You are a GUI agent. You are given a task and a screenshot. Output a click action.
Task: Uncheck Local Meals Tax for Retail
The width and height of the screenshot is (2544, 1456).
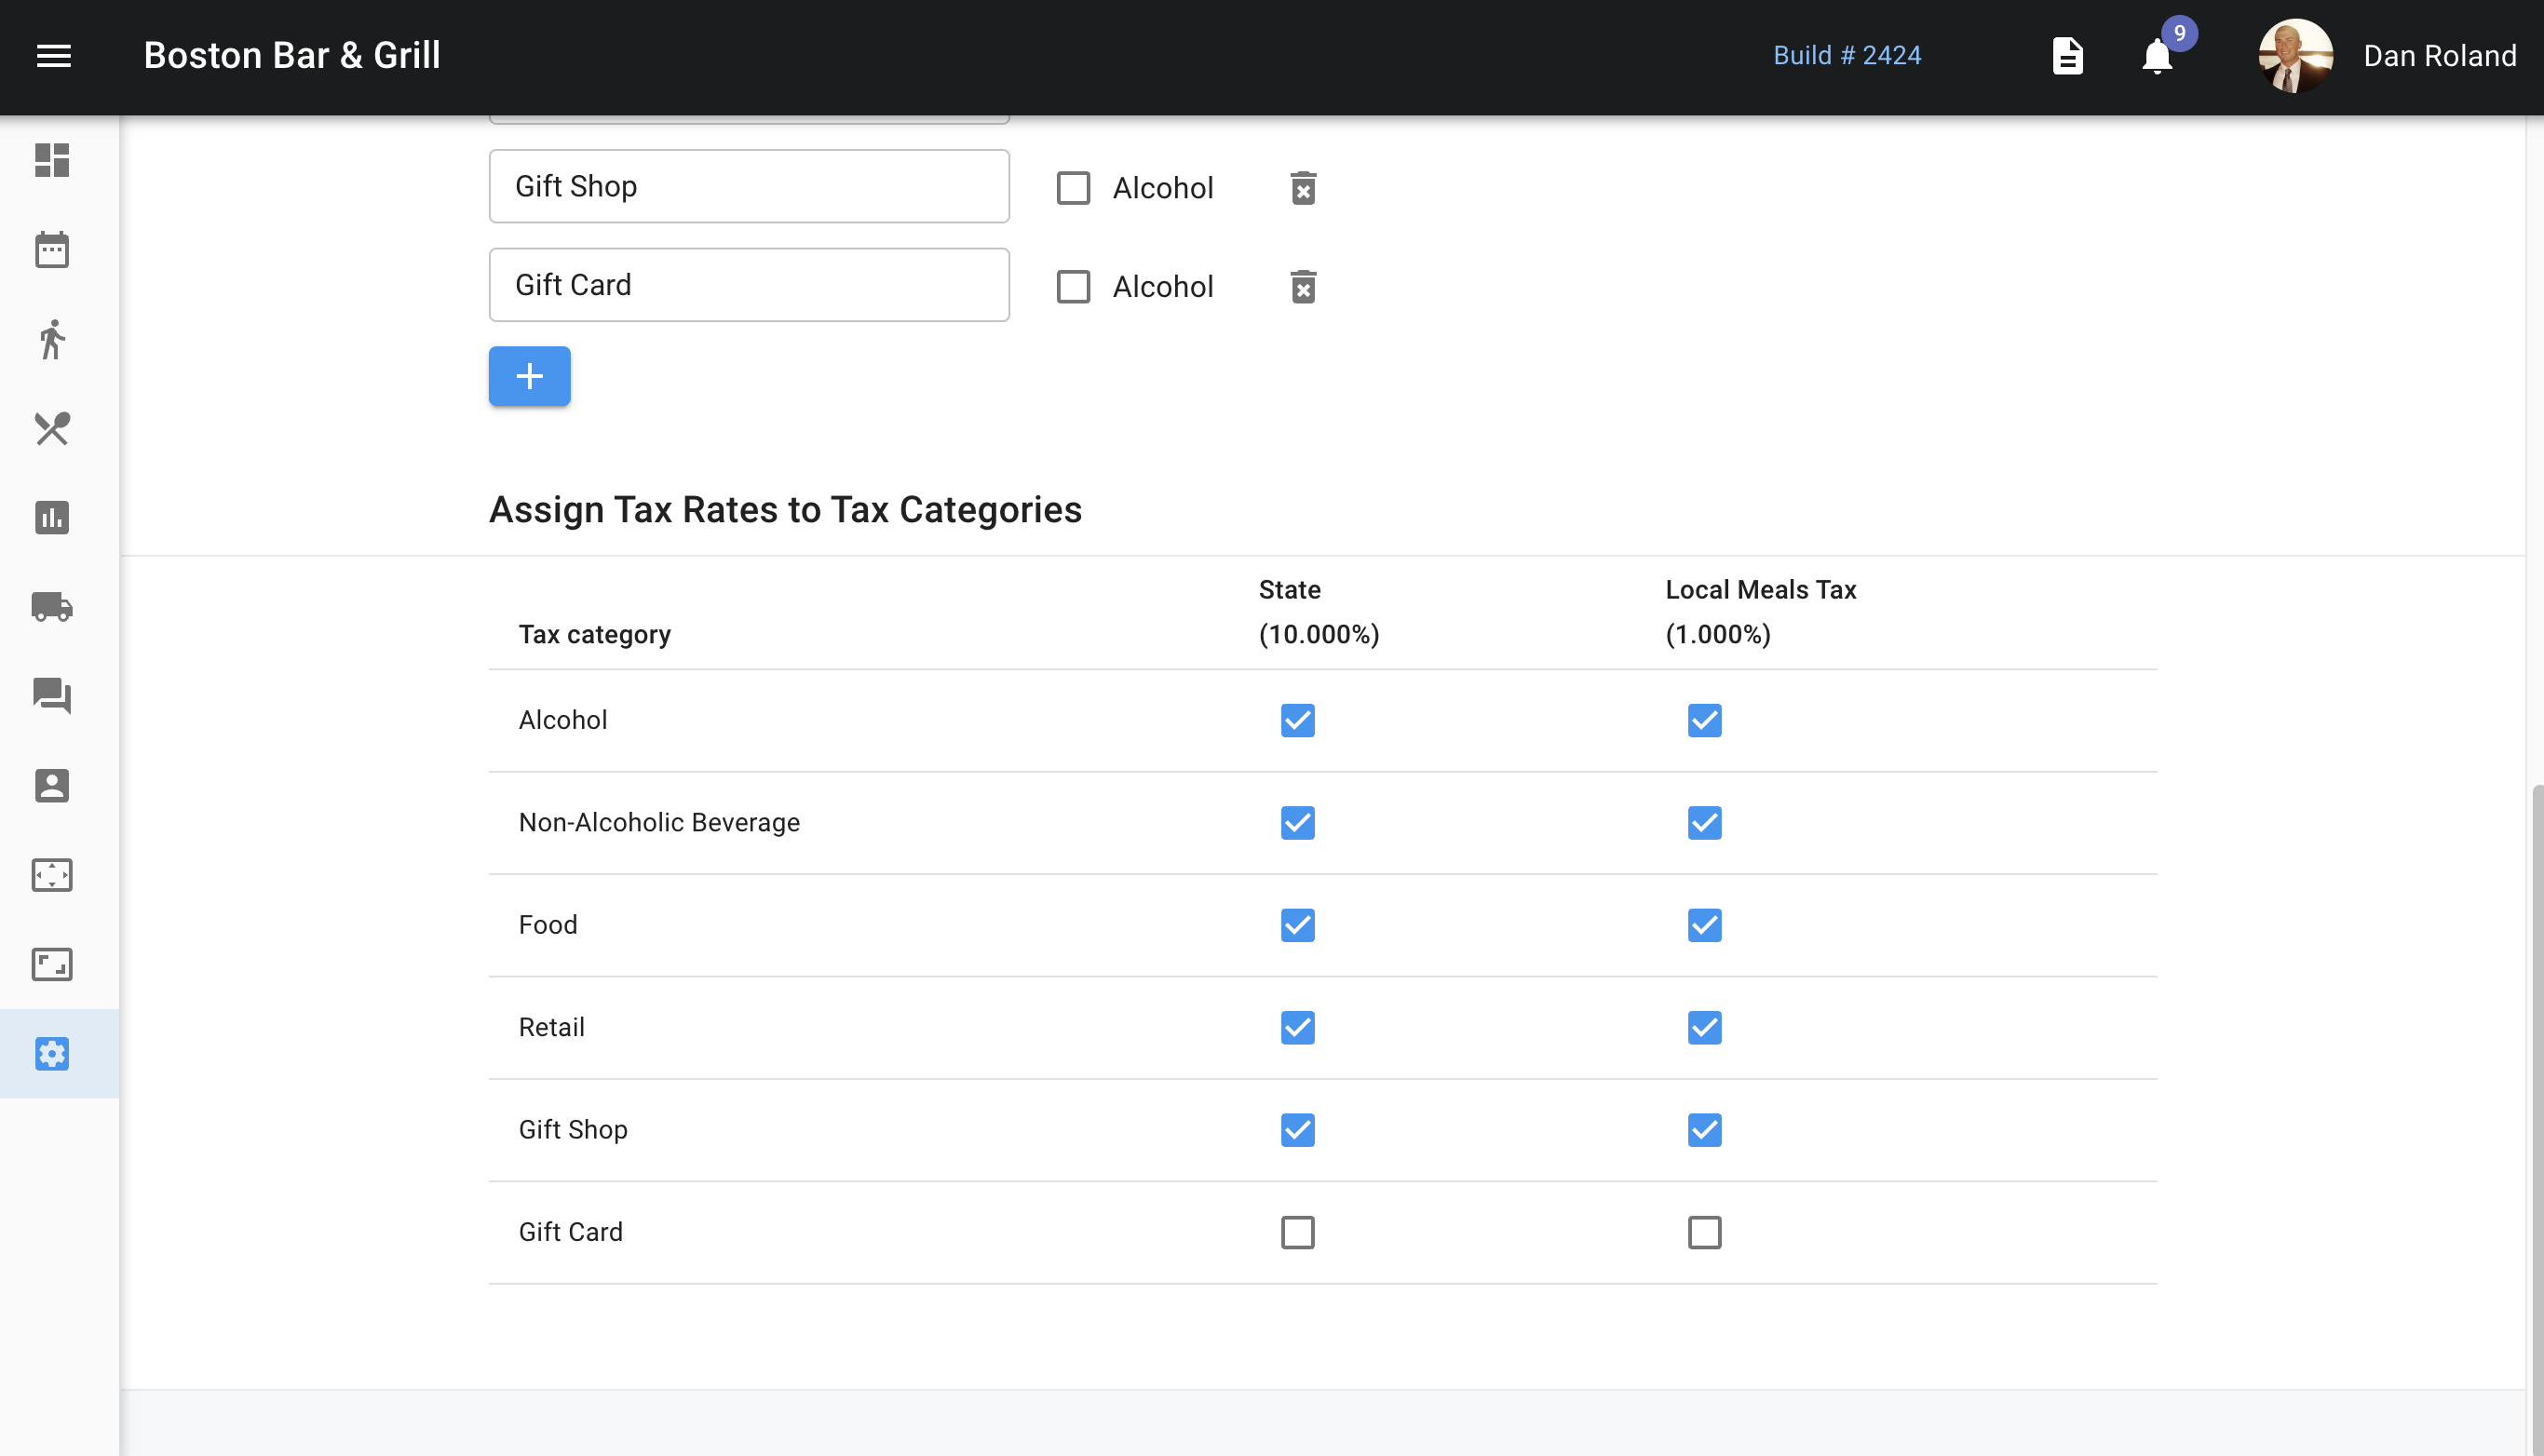(x=1704, y=1028)
